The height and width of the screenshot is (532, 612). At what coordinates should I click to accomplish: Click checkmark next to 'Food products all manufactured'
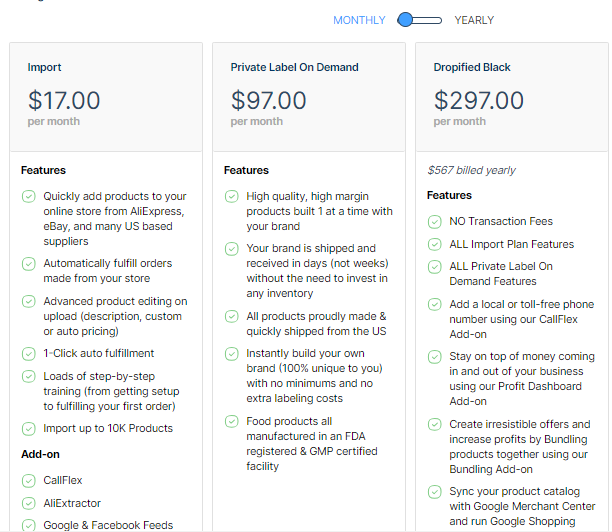point(232,421)
